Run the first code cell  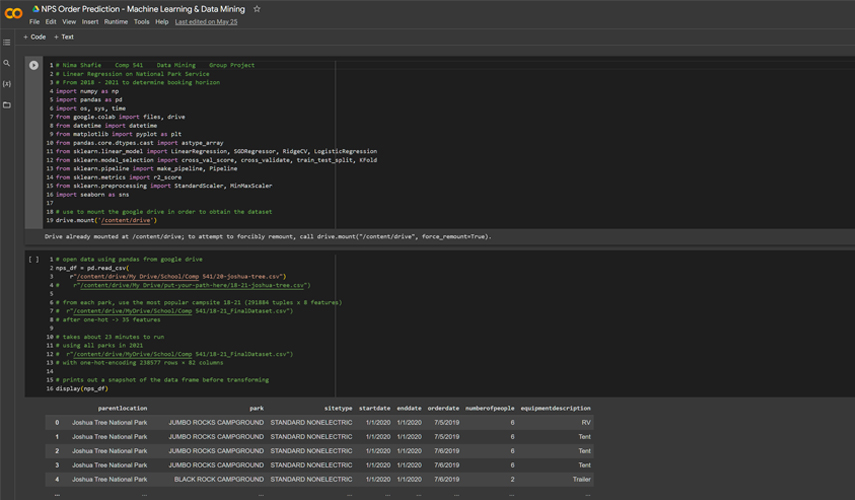pyautogui.click(x=34, y=65)
